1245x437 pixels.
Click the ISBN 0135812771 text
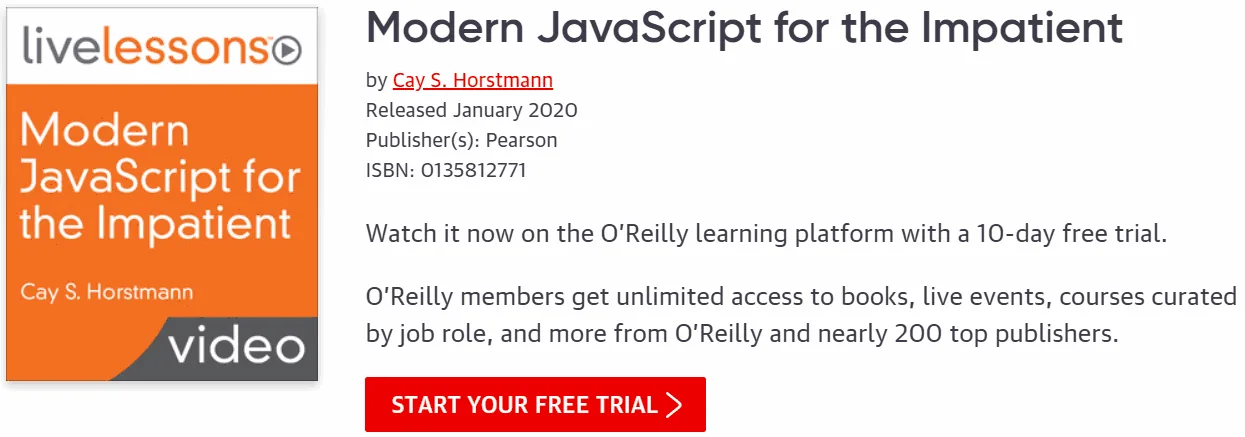(446, 170)
